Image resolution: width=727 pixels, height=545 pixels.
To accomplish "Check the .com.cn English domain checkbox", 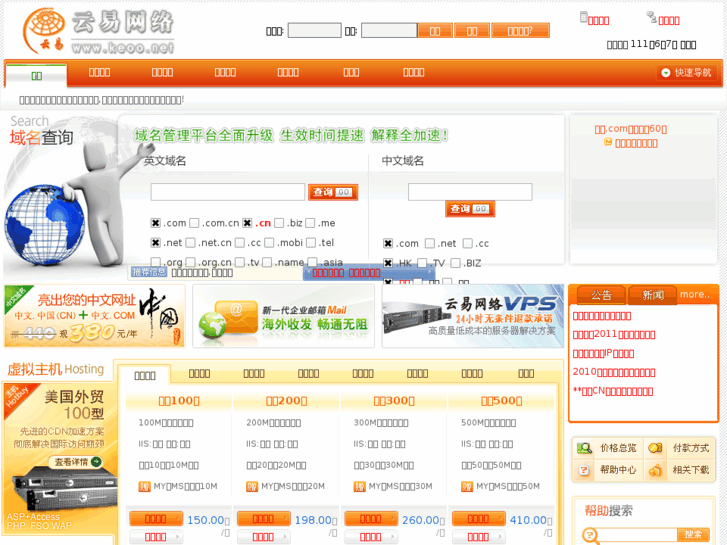I will (194, 223).
